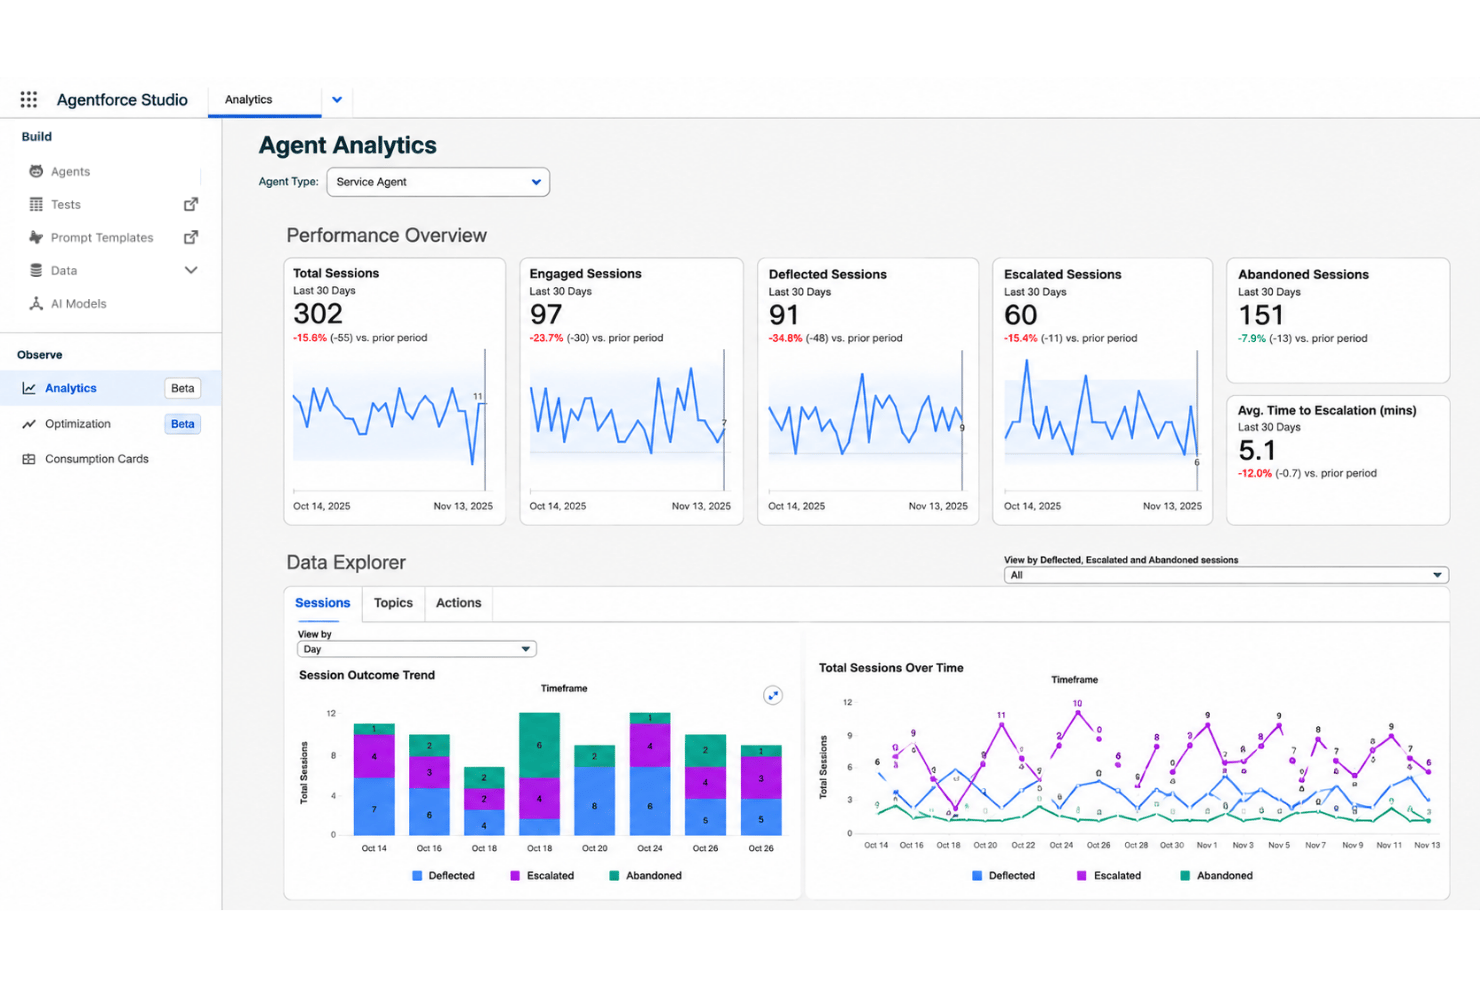1480x987 pixels.
Task: Click Deflected legend swatch in Session Outcome Trend
Action: pos(417,875)
